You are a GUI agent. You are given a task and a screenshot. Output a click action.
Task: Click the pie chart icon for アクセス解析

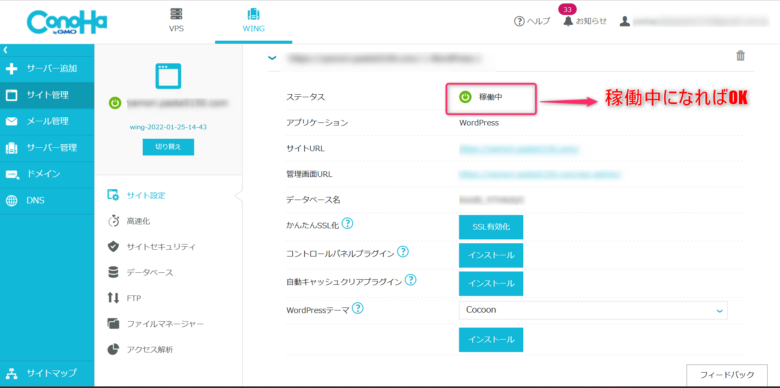click(113, 350)
